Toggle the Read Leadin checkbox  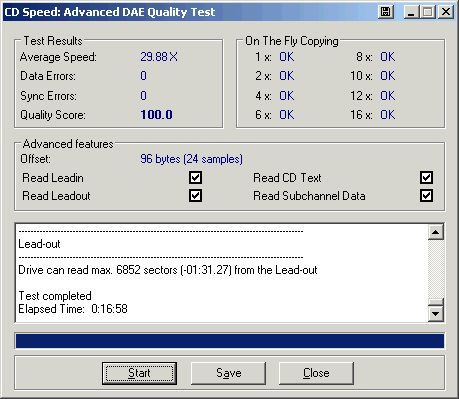(x=195, y=178)
